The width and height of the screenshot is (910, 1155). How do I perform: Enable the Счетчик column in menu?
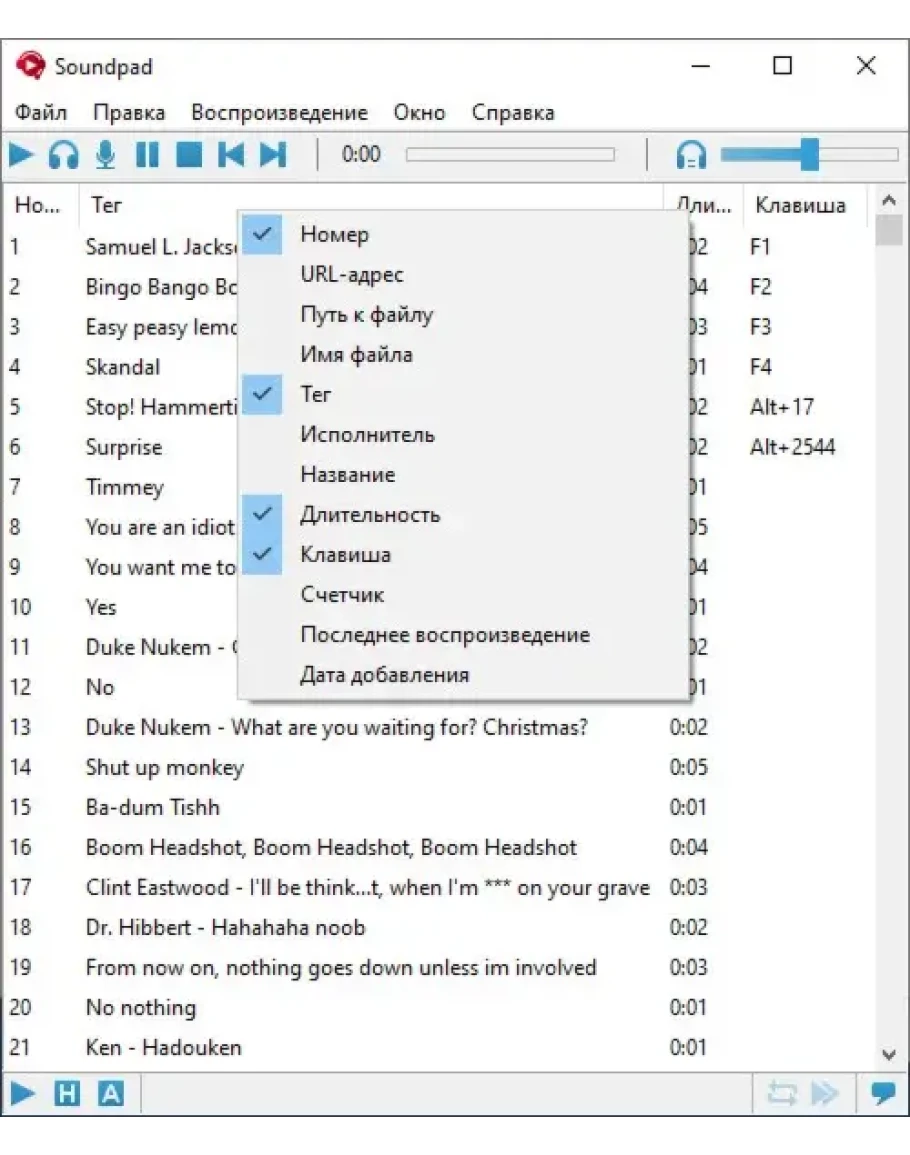tap(342, 595)
